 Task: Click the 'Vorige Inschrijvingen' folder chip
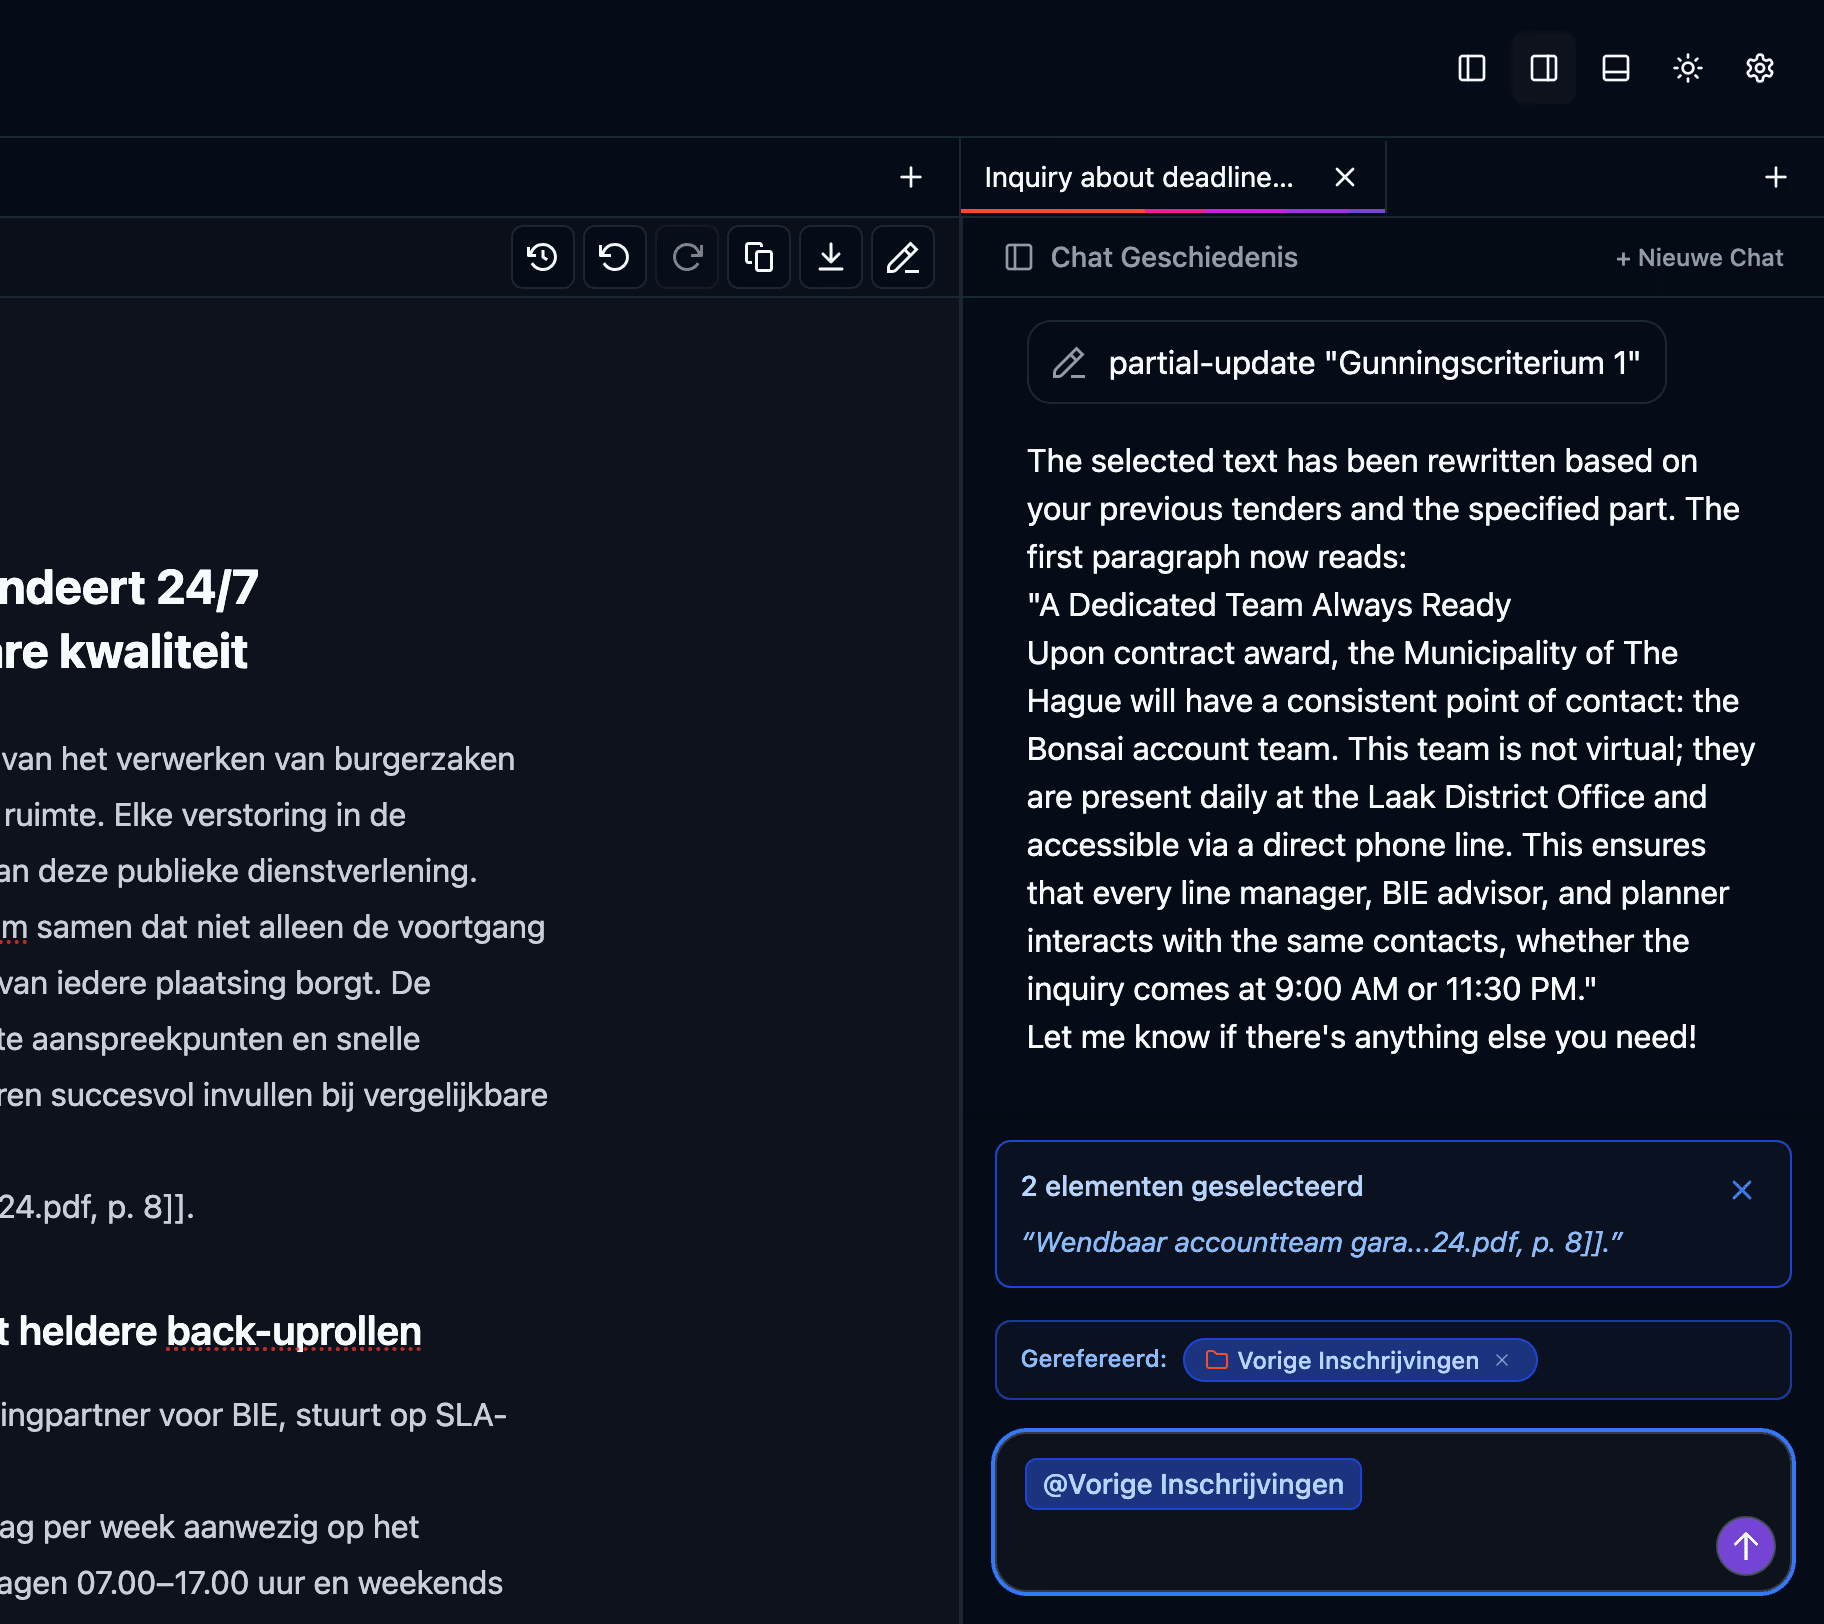(1359, 1360)
